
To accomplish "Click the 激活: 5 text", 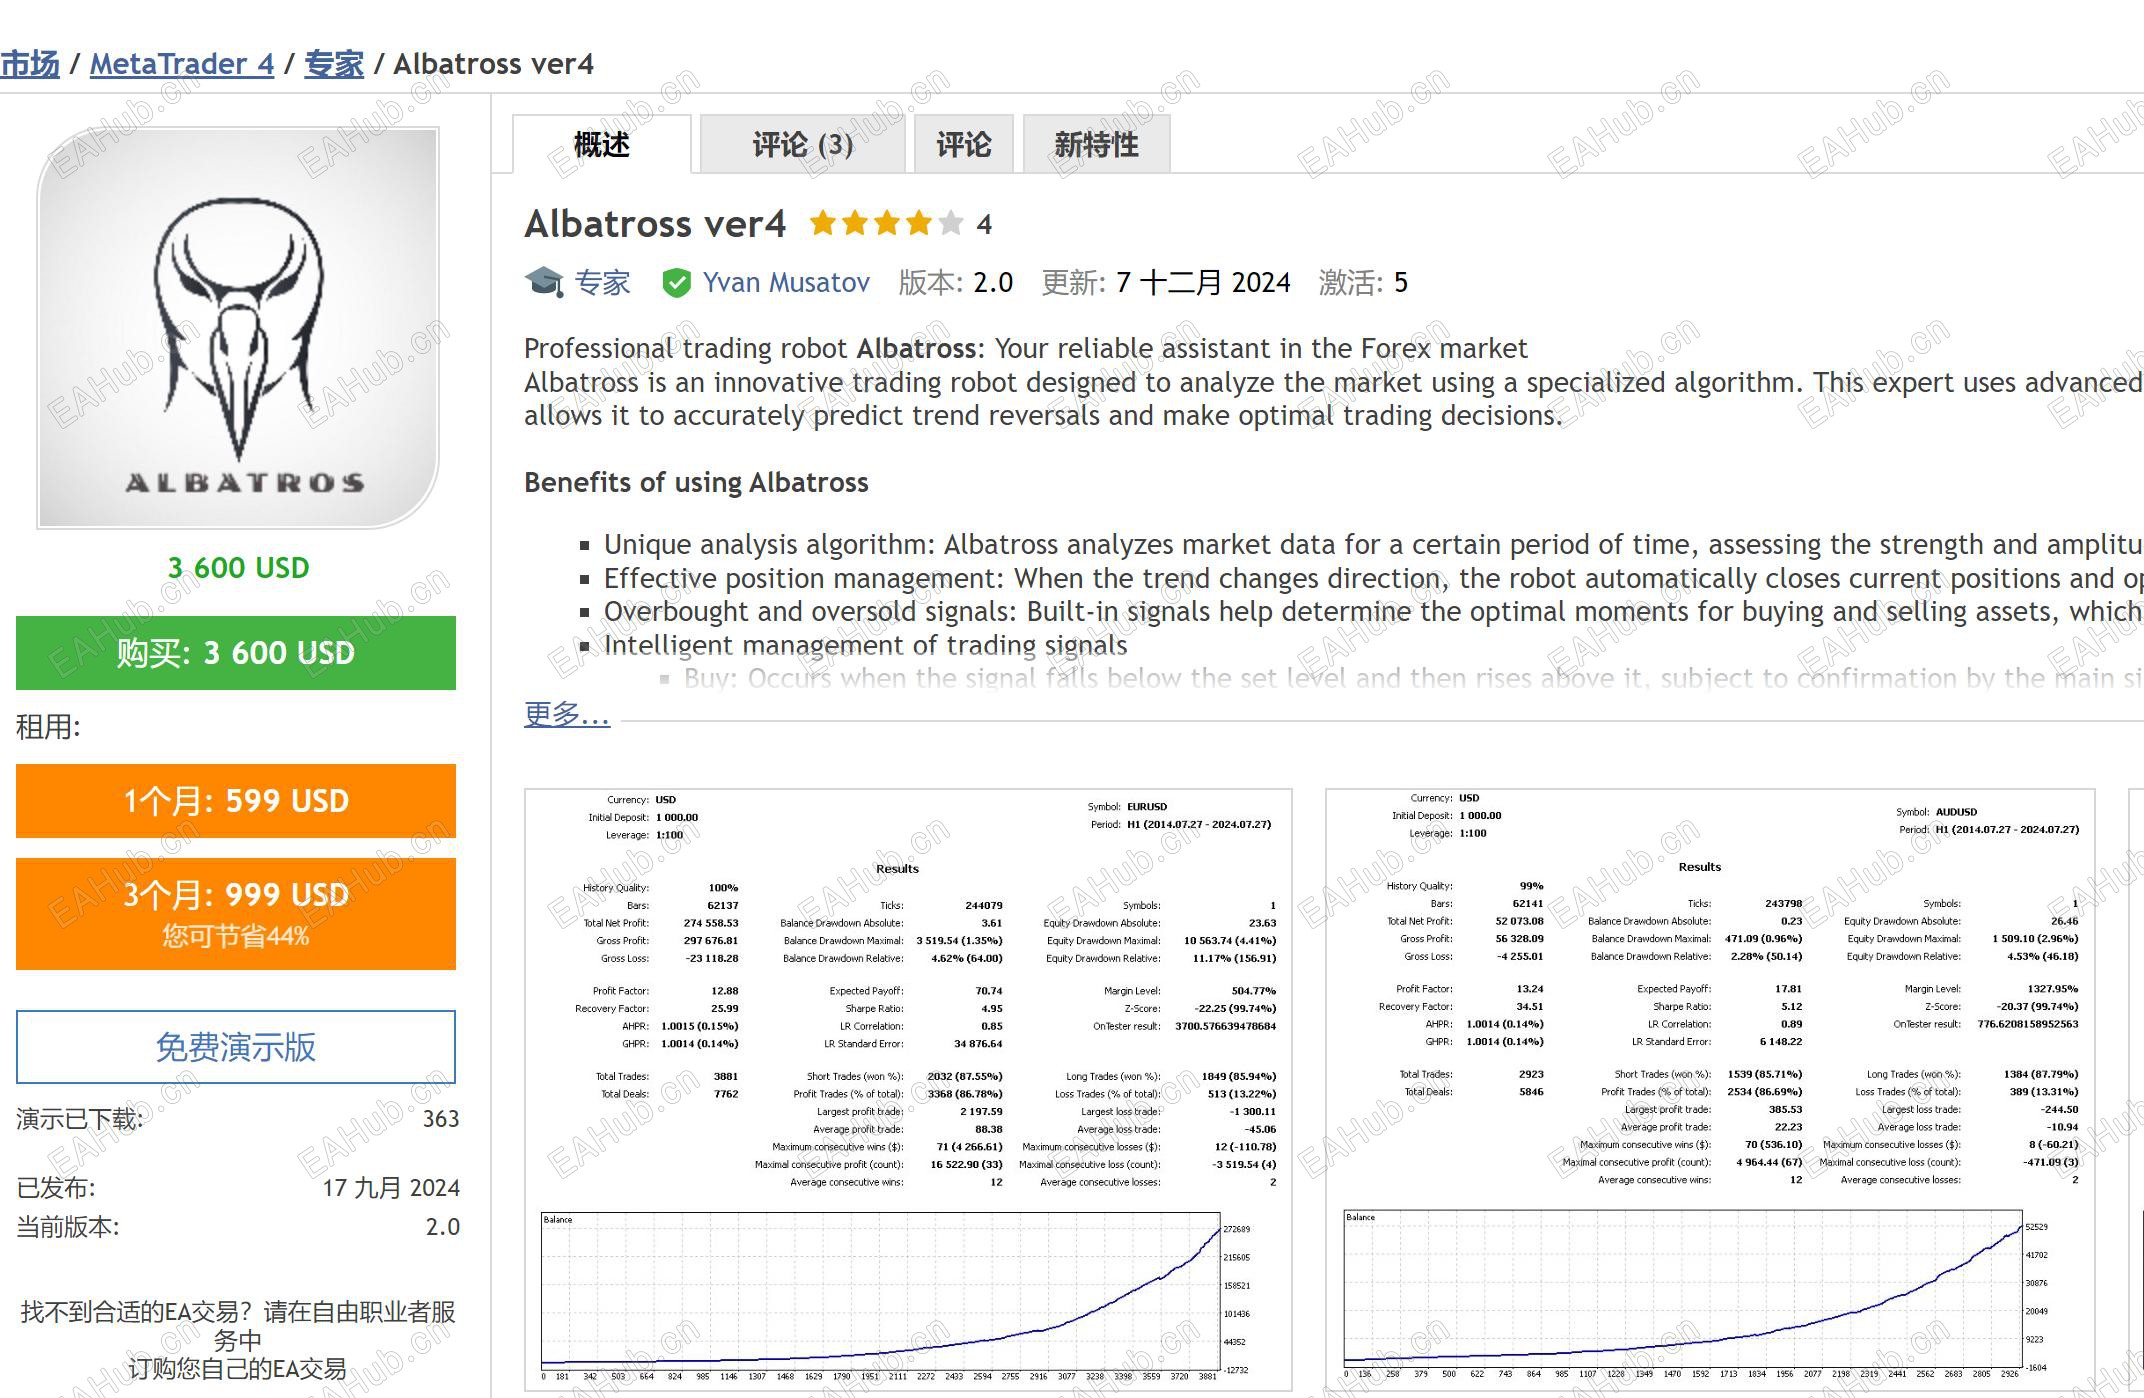I will [x=1363, y=283].
